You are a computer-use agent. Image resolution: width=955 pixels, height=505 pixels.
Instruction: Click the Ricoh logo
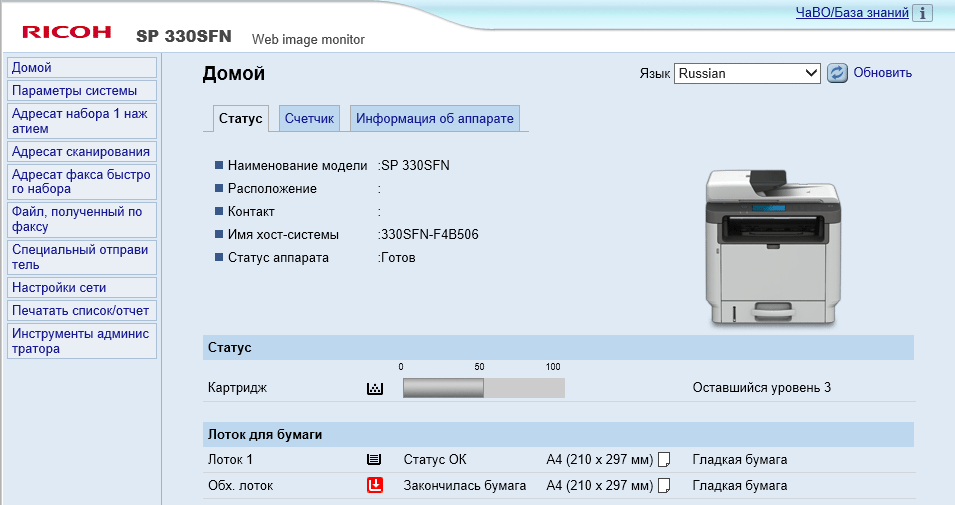[67, 32]
